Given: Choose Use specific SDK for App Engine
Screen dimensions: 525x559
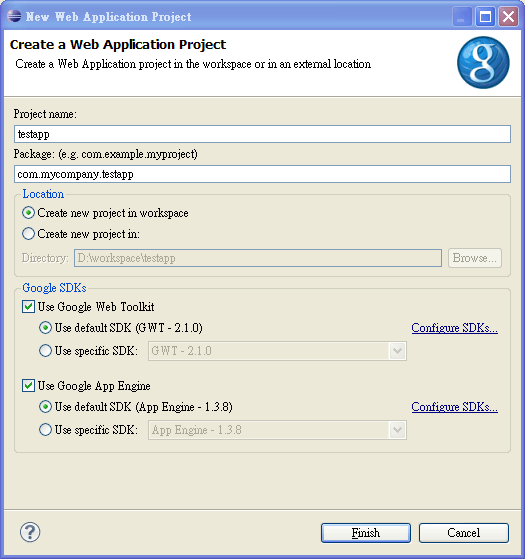Looking at the screenshot, I should (88, 430).
